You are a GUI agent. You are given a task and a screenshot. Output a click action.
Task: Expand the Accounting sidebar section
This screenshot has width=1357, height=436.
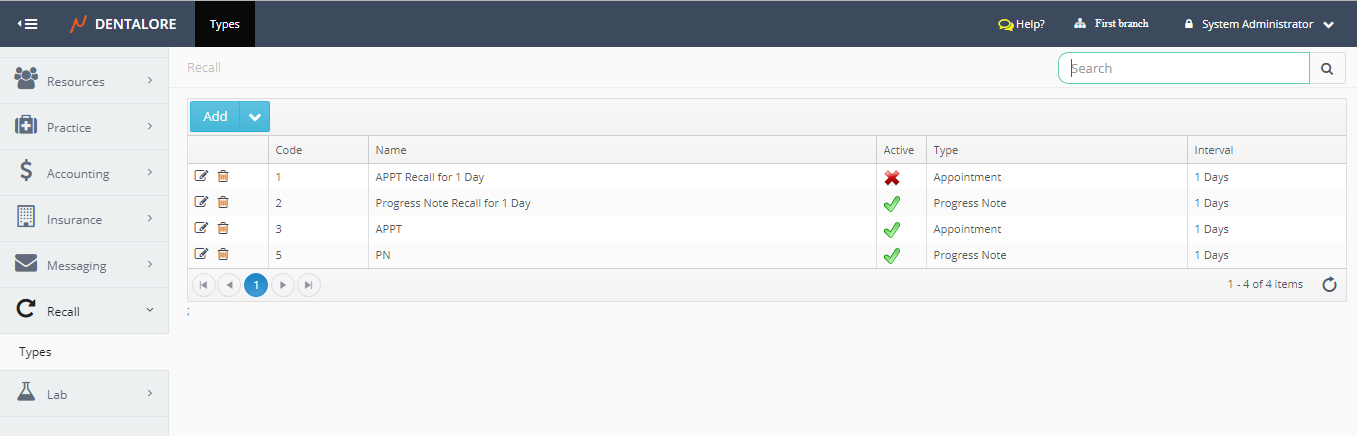coord(84,173)
